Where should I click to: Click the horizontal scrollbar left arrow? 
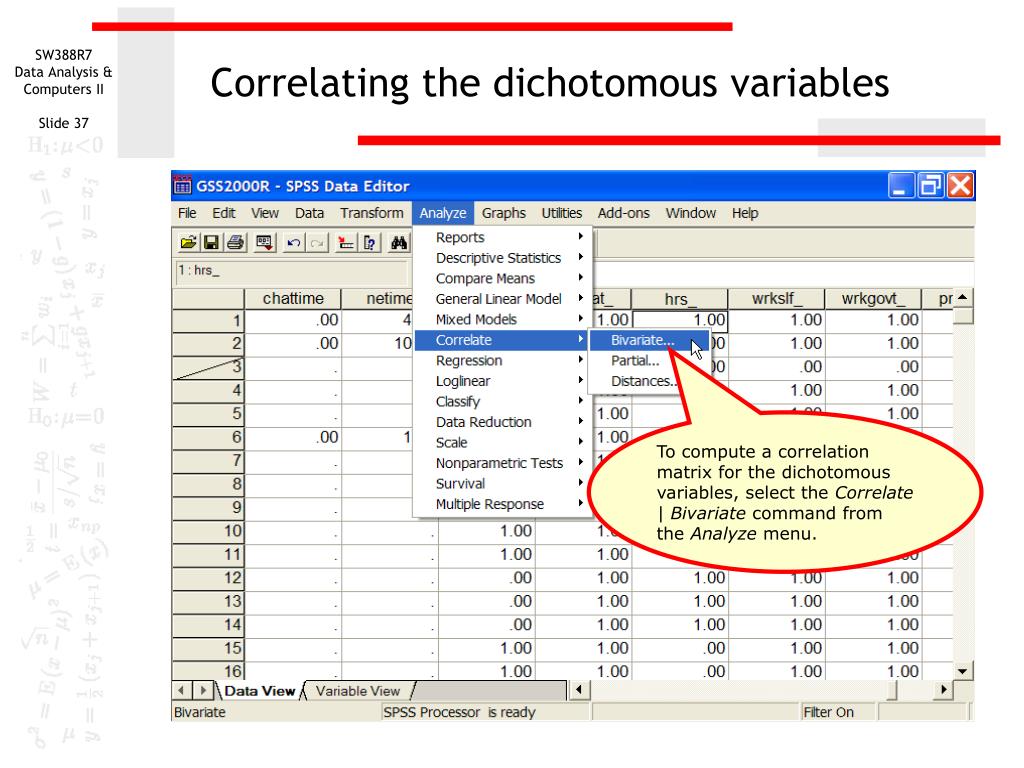579,690
